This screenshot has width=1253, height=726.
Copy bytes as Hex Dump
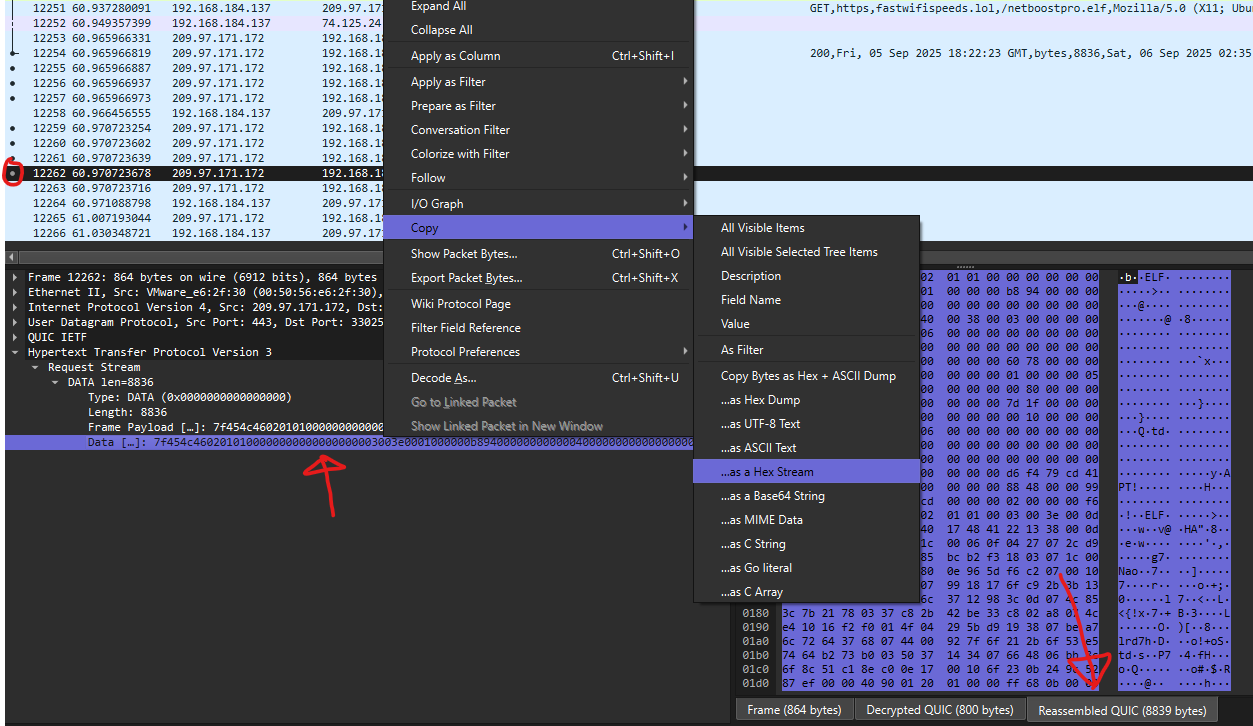[x=806, y=400]
